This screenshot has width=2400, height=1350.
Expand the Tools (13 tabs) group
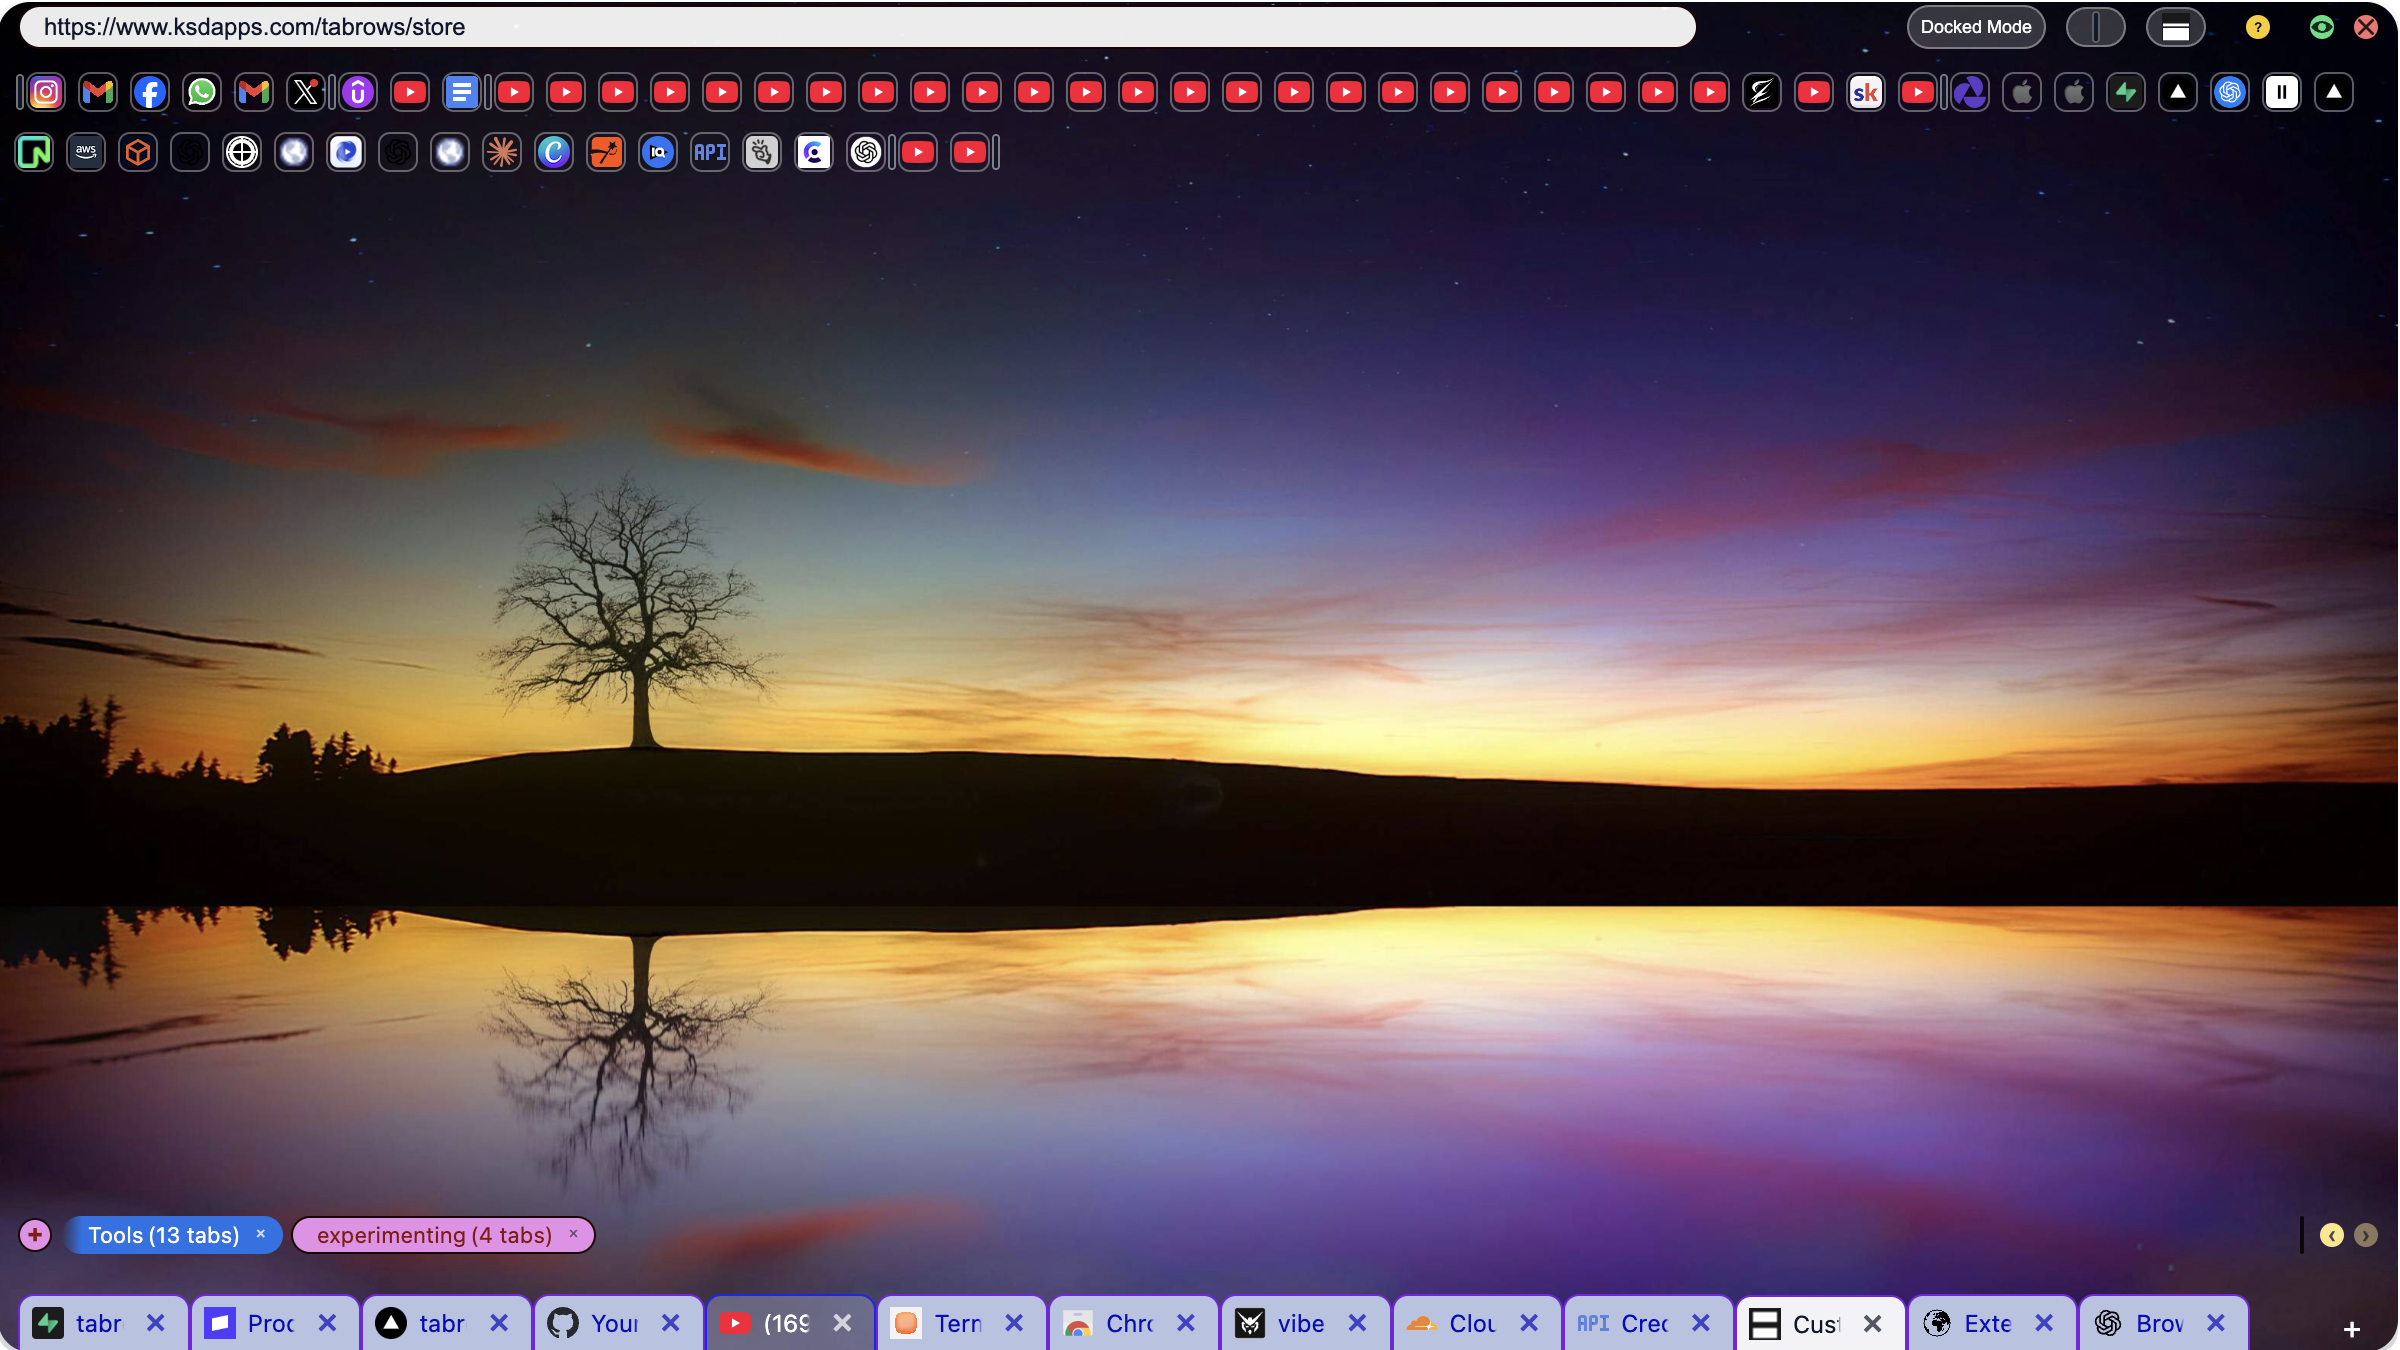163,1235
